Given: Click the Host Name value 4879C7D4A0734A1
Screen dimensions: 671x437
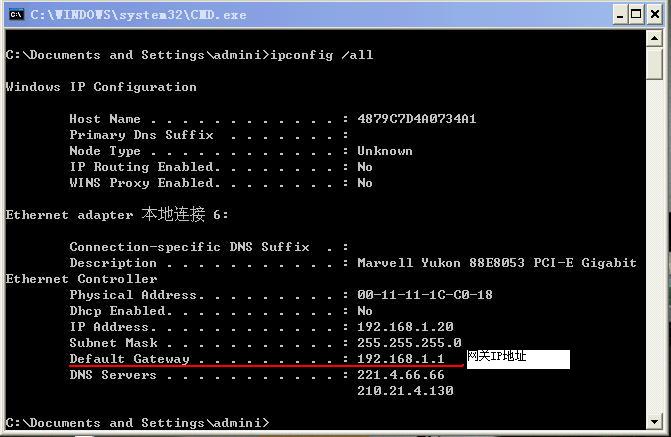Looking at the screenshot, I should click(x=416, y=119).
